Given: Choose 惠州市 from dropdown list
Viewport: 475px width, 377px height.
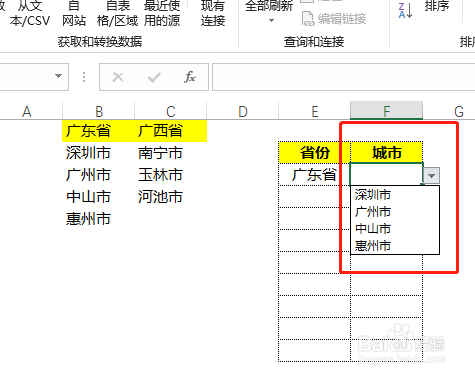Looking at the screenshot, I should pos(395,246).
